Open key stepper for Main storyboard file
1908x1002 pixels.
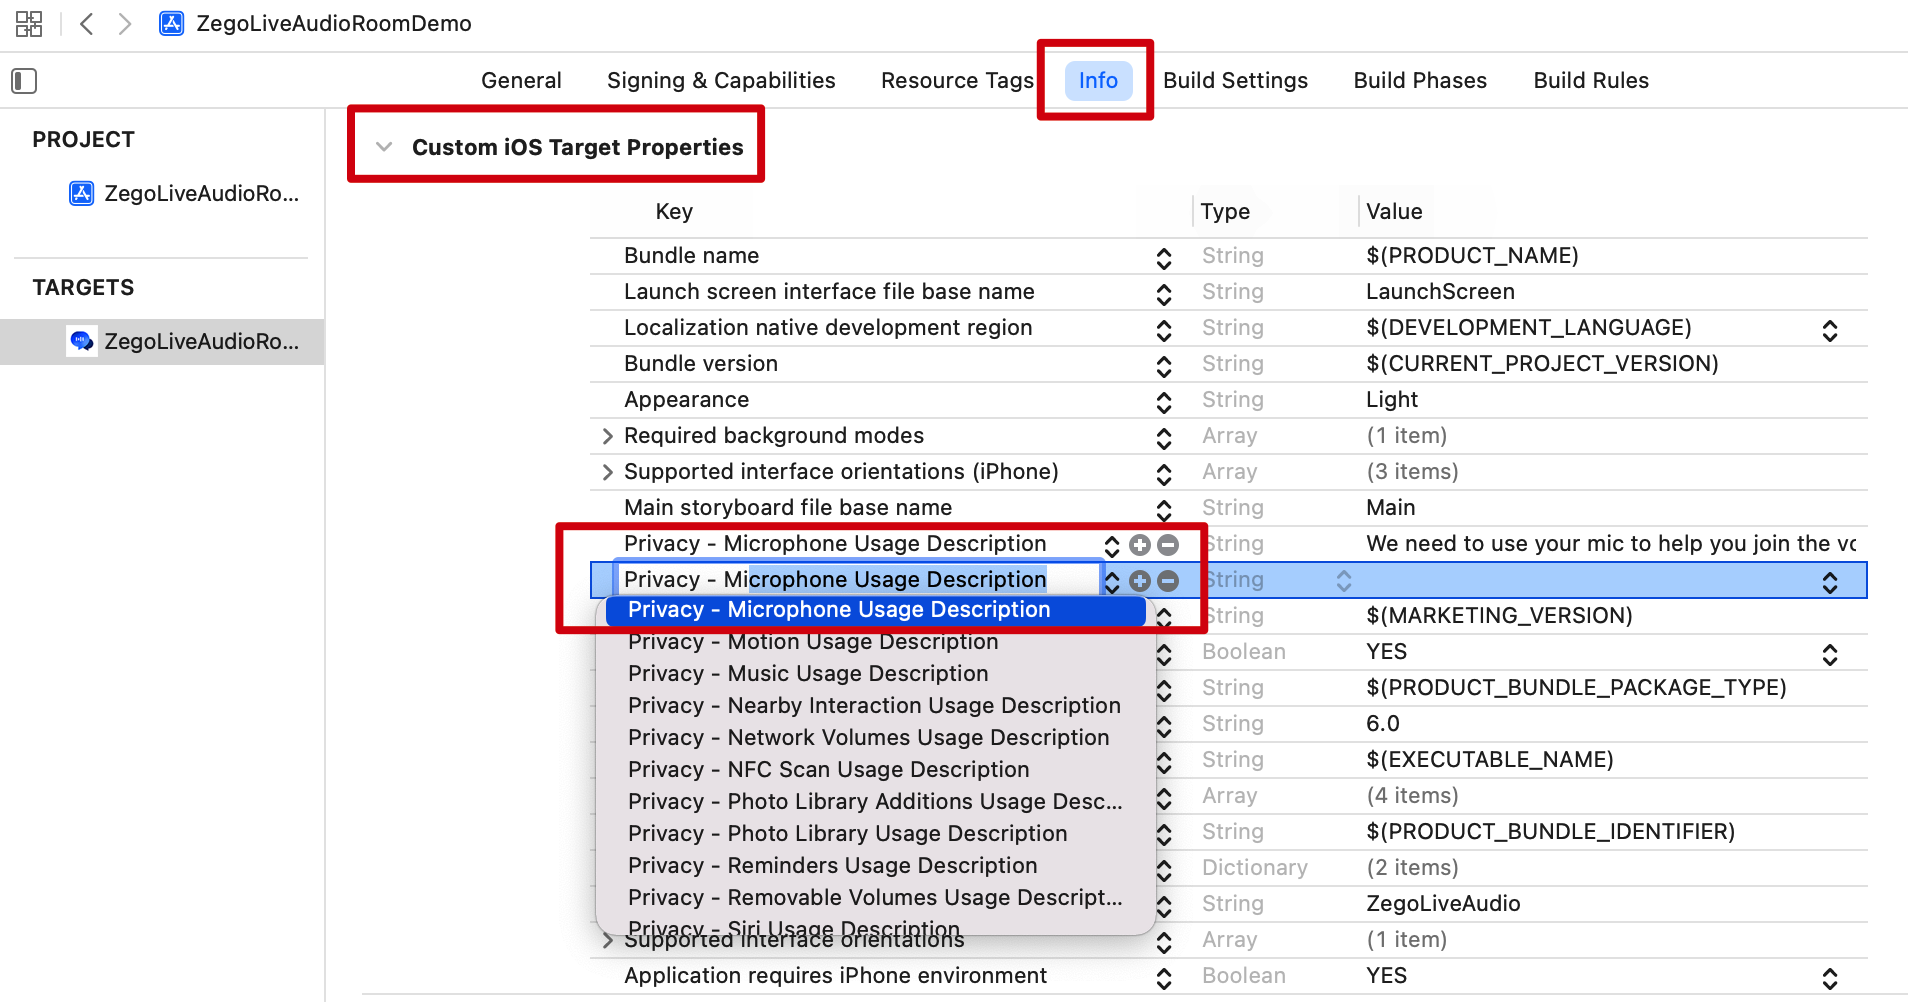[x=1164, y=510]
